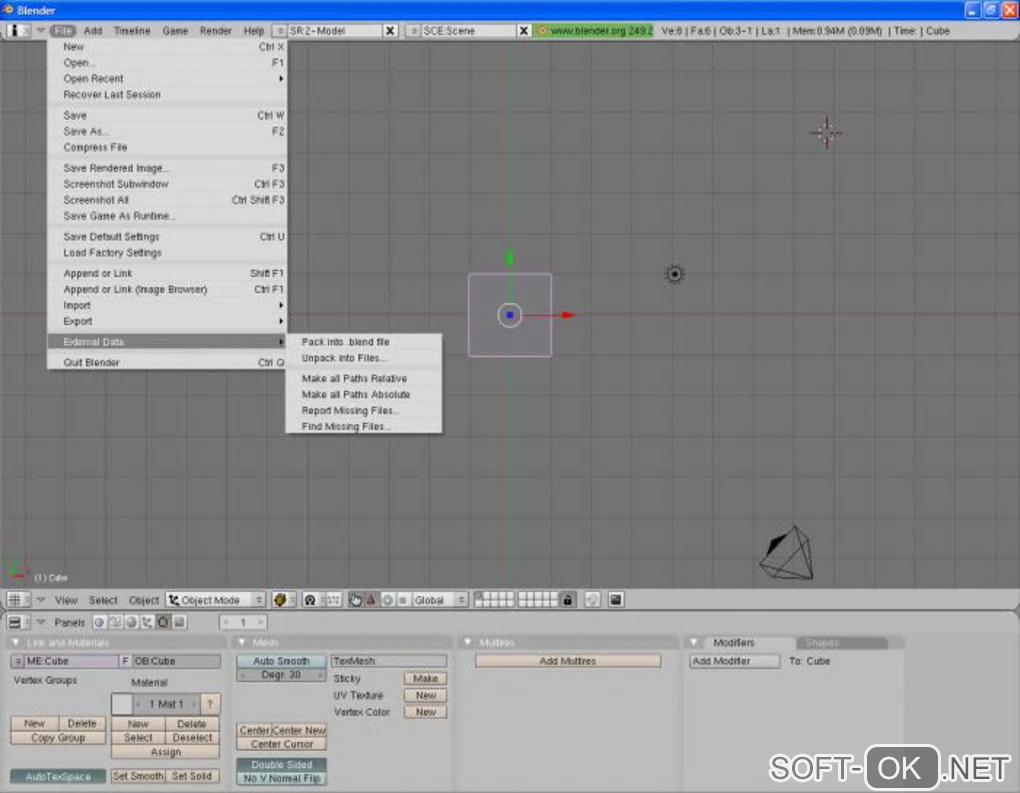Toggle Auto Smooth in Mesh panel

pos(281,661)
